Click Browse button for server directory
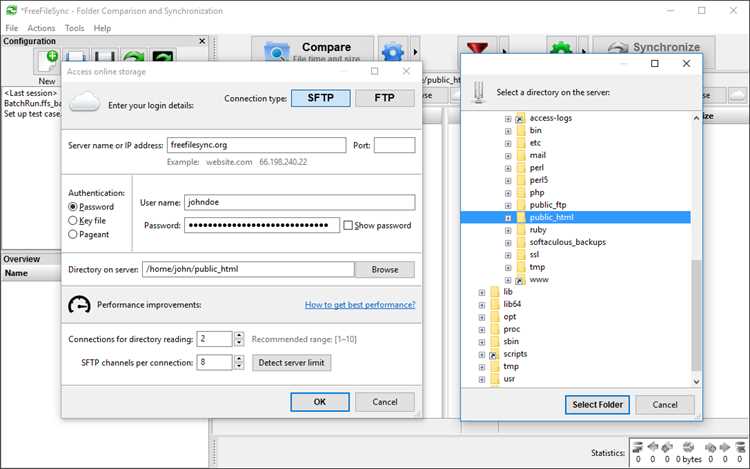Viewport: 750px width, 469px height. [x=385, y=270]
